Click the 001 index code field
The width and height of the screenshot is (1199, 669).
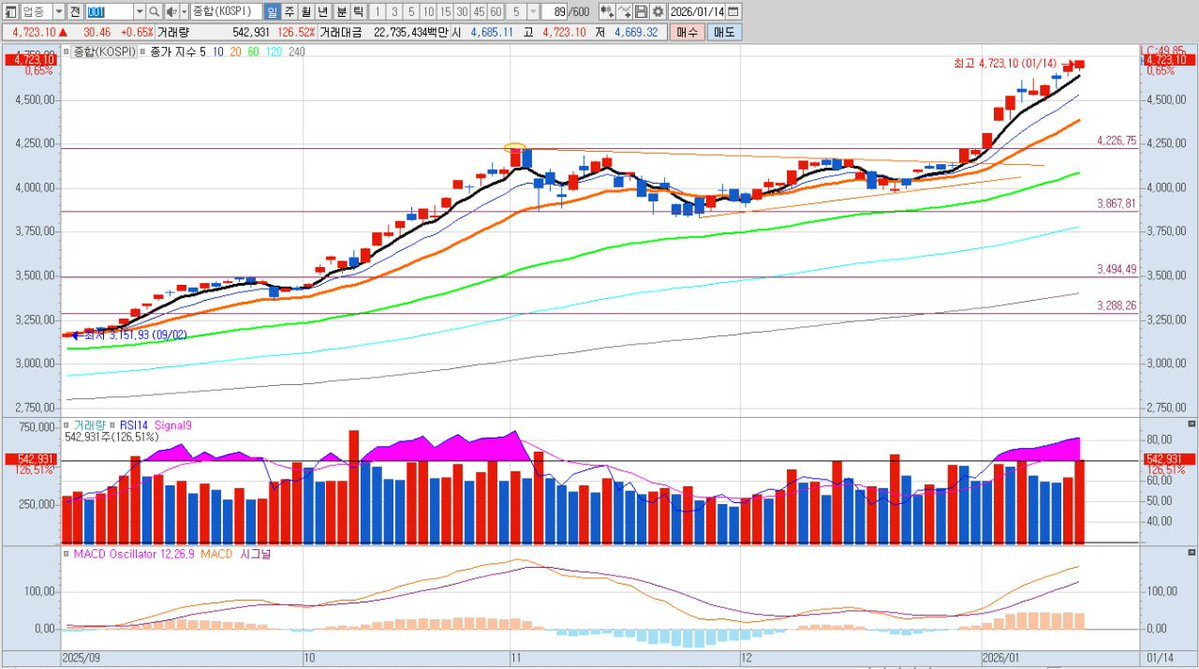109,11
